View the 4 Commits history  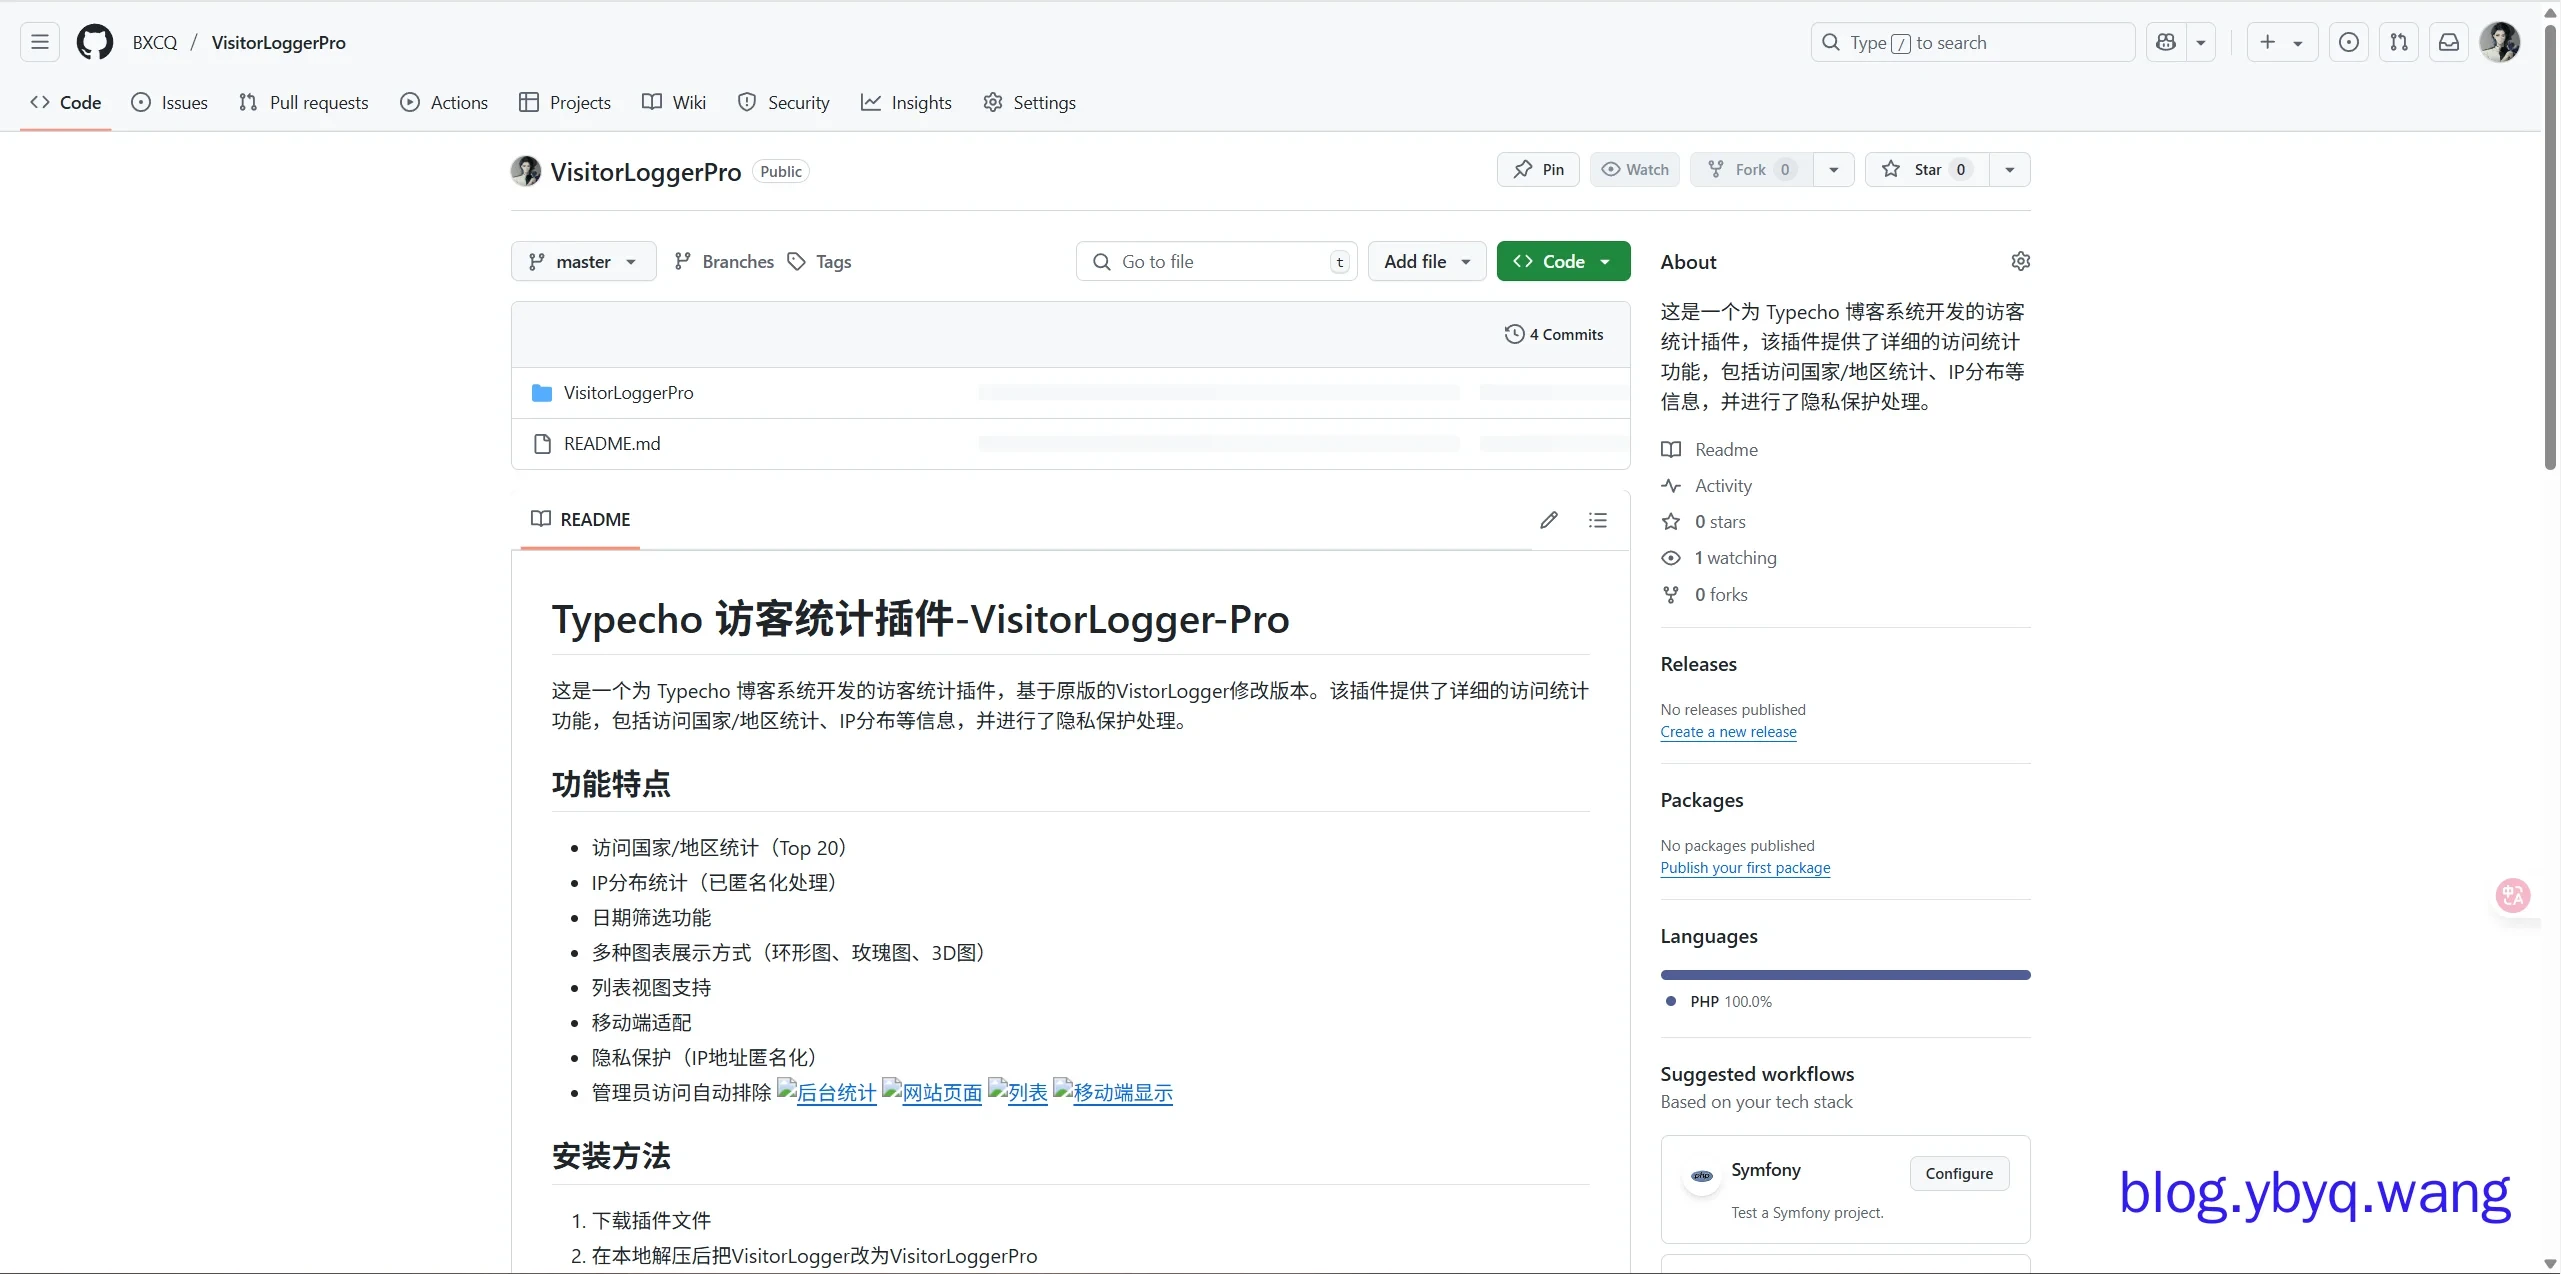1554,334
